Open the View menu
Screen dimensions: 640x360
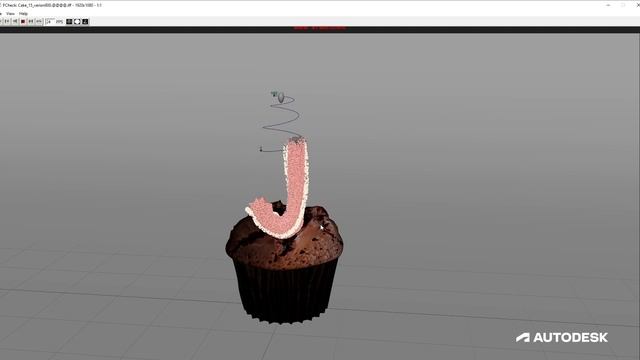pos(10,13)
